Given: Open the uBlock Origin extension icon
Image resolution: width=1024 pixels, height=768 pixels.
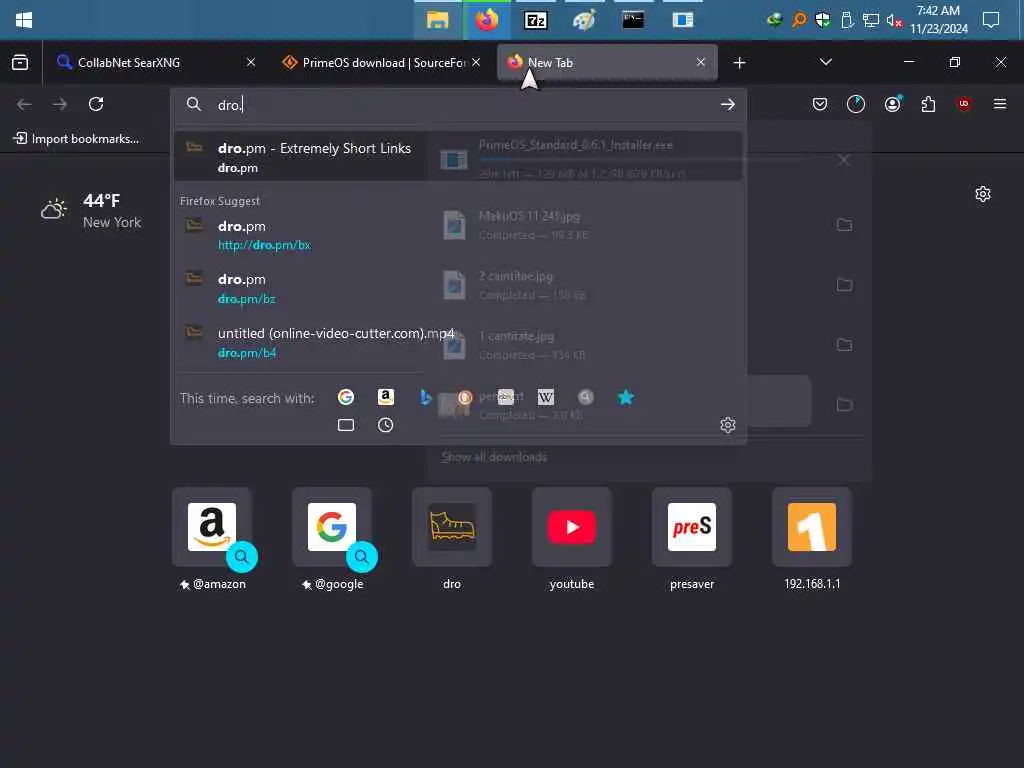Looking at the screenshot, I should (x=964, y=104).
